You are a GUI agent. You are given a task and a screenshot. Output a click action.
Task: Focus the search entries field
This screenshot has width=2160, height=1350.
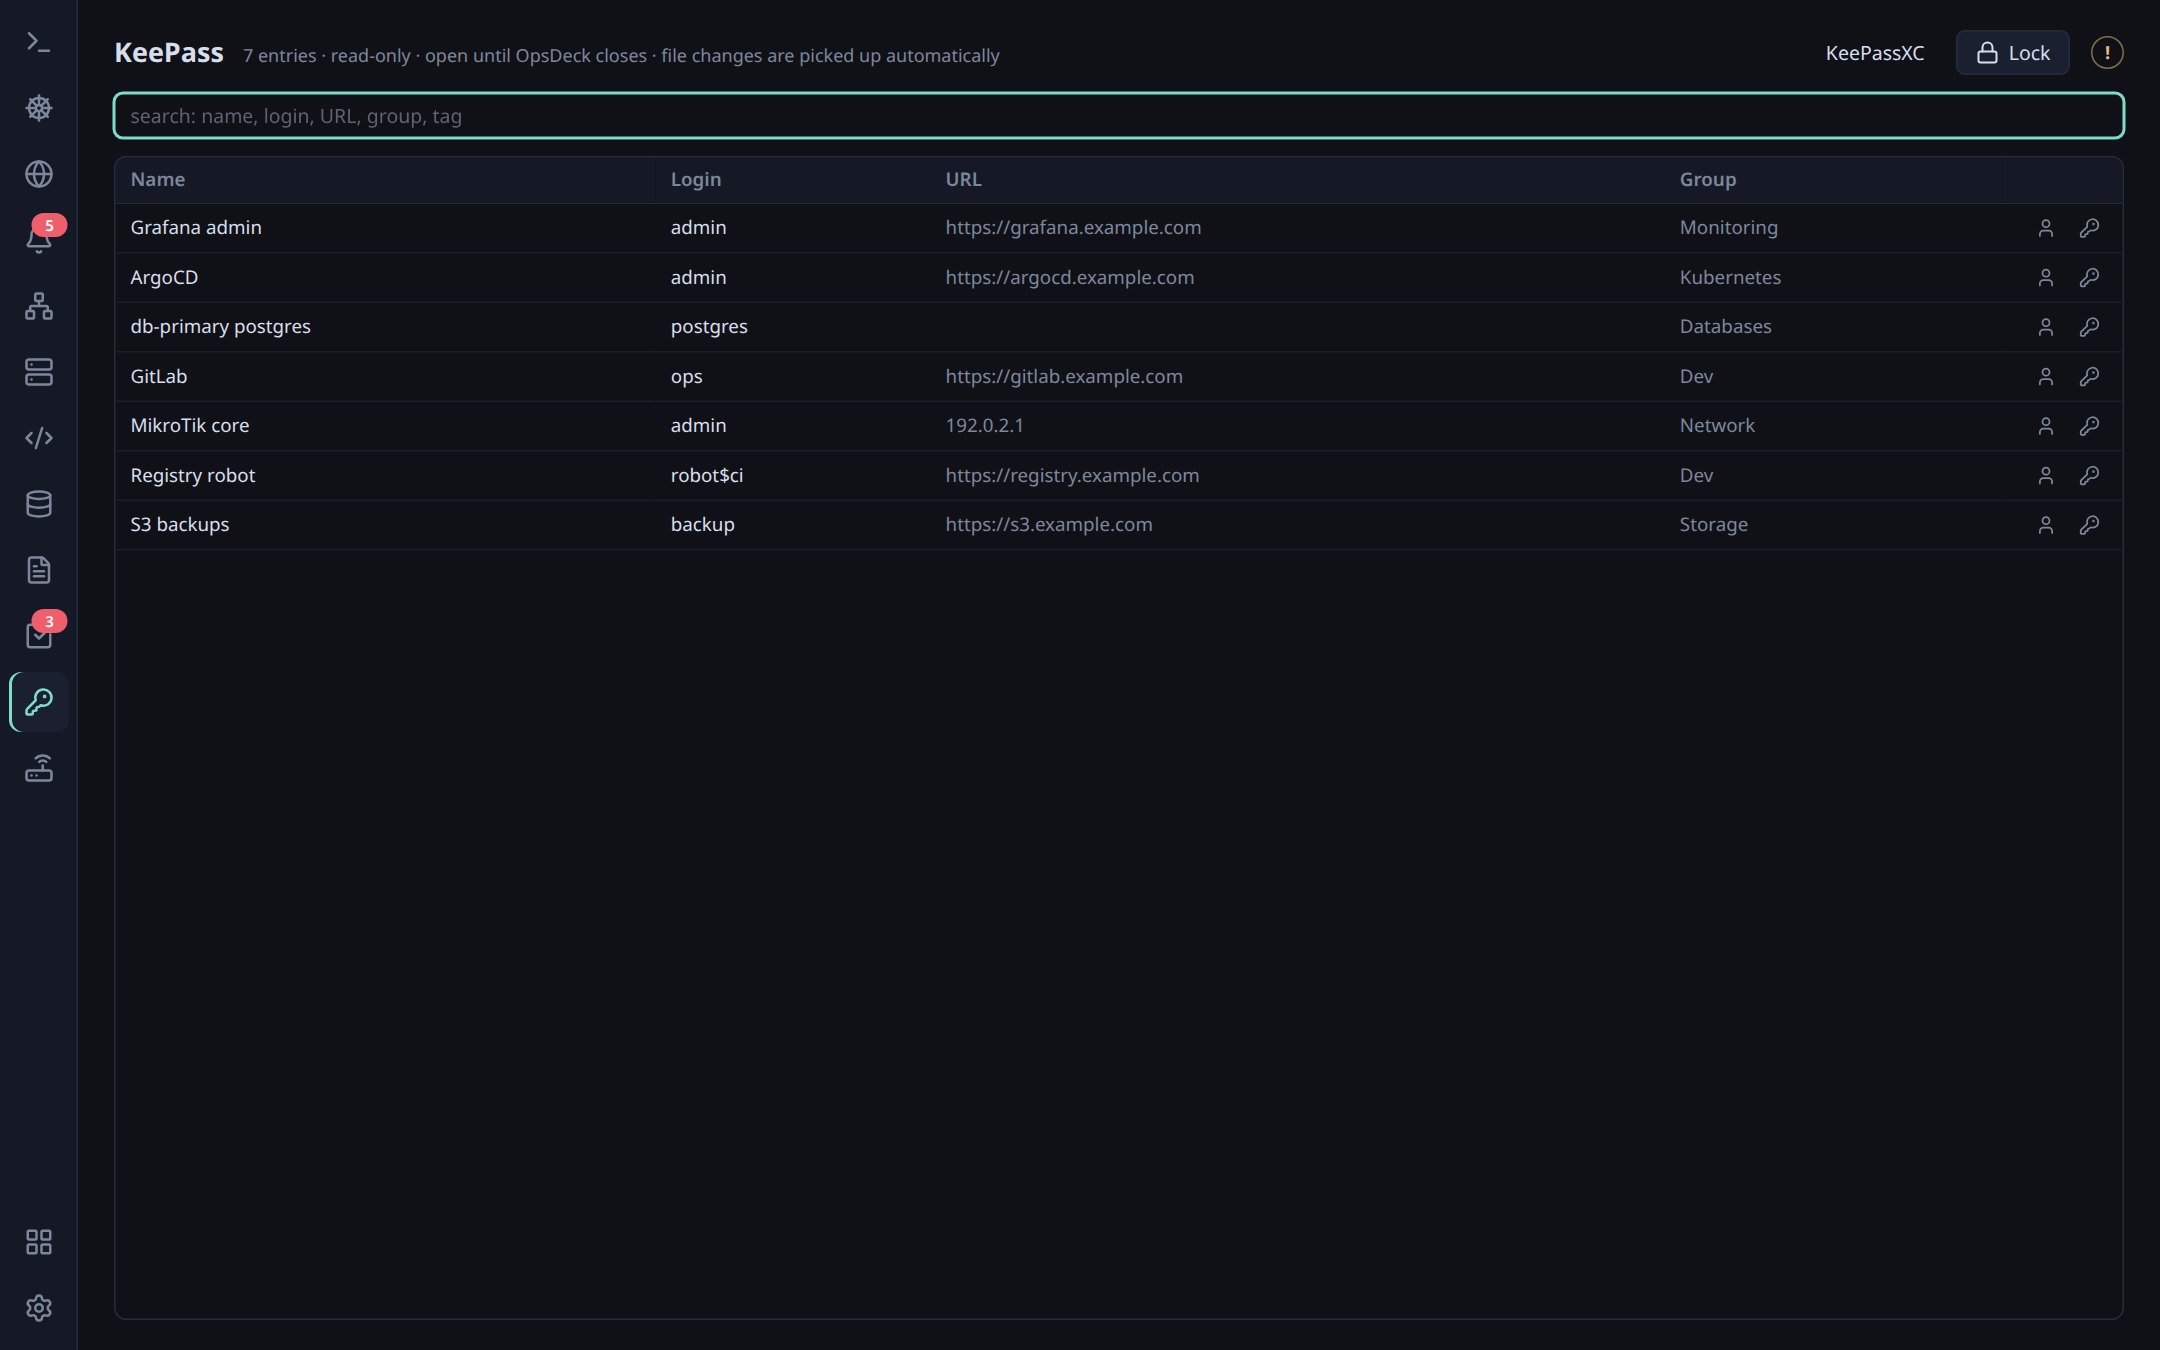pos(1118,116)
